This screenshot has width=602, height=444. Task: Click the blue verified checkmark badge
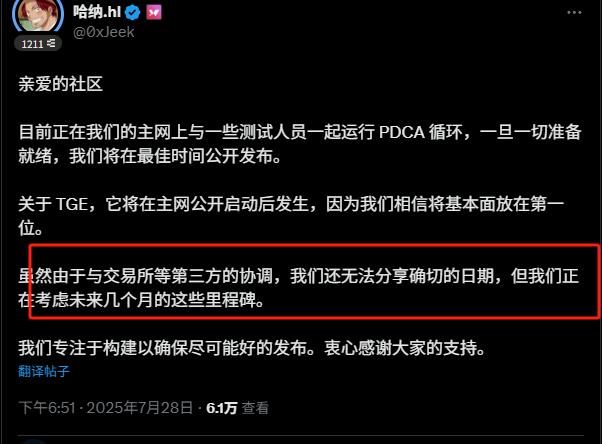click(133, 13)
